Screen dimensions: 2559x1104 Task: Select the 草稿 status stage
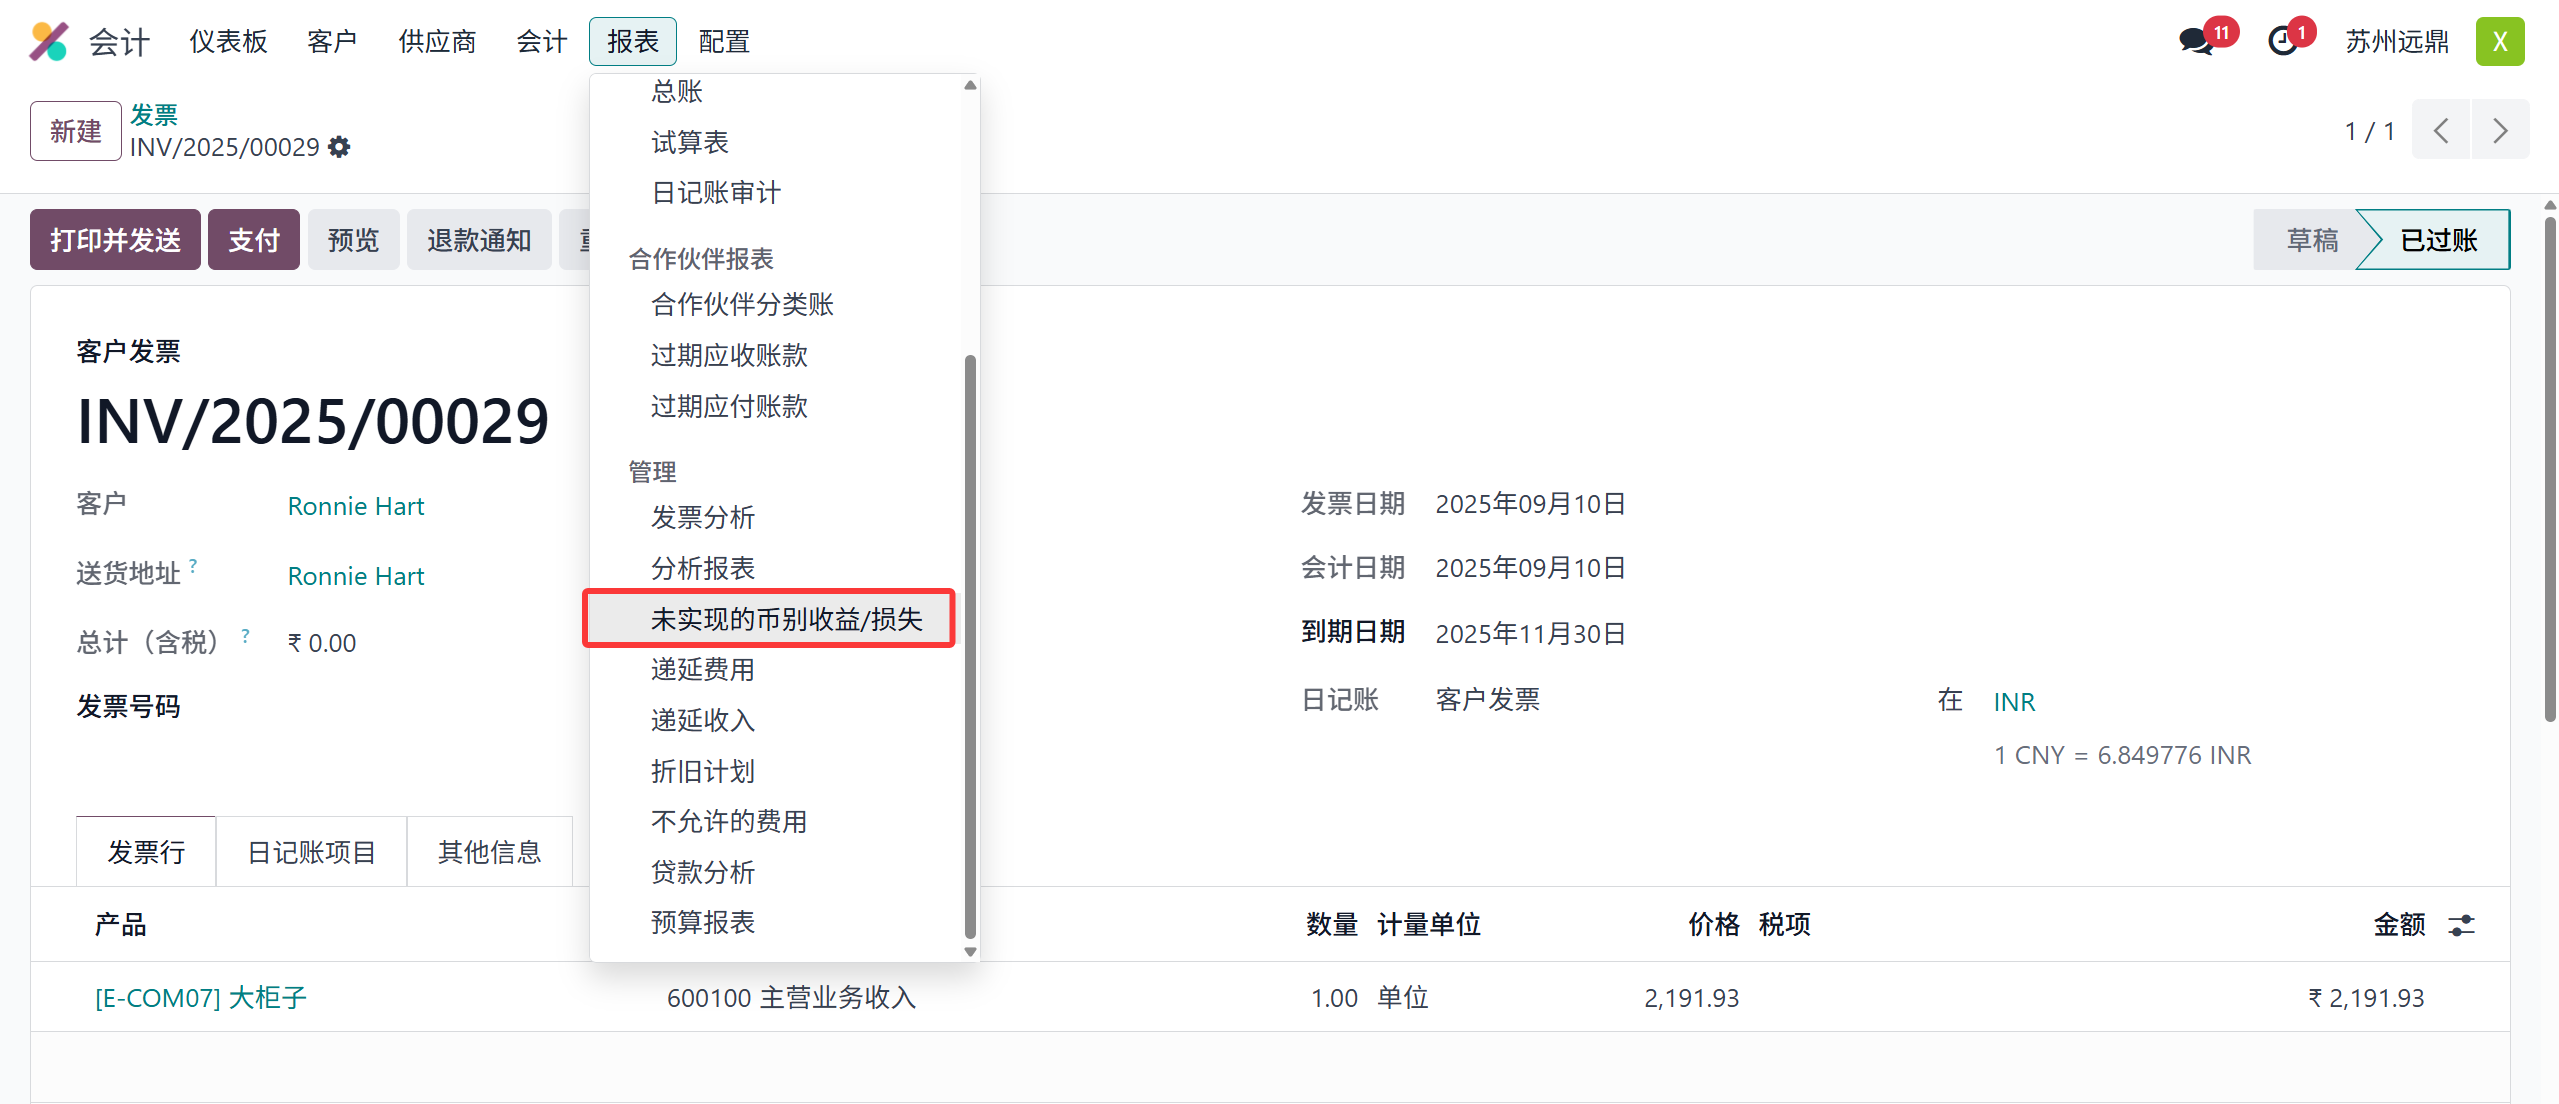click(x=2311, y=240)
